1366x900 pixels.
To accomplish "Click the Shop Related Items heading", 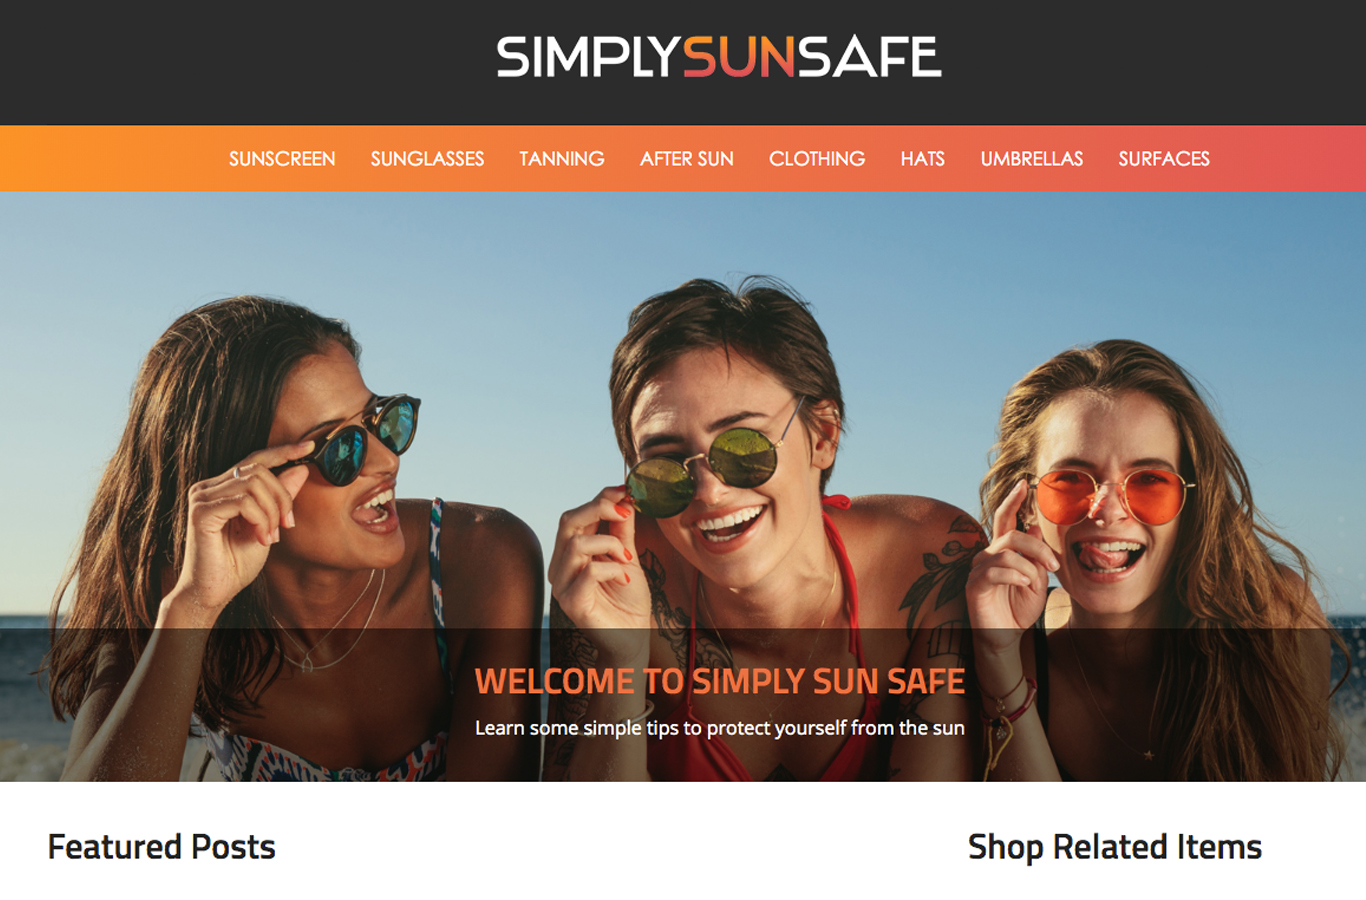I will point(1115,847).
